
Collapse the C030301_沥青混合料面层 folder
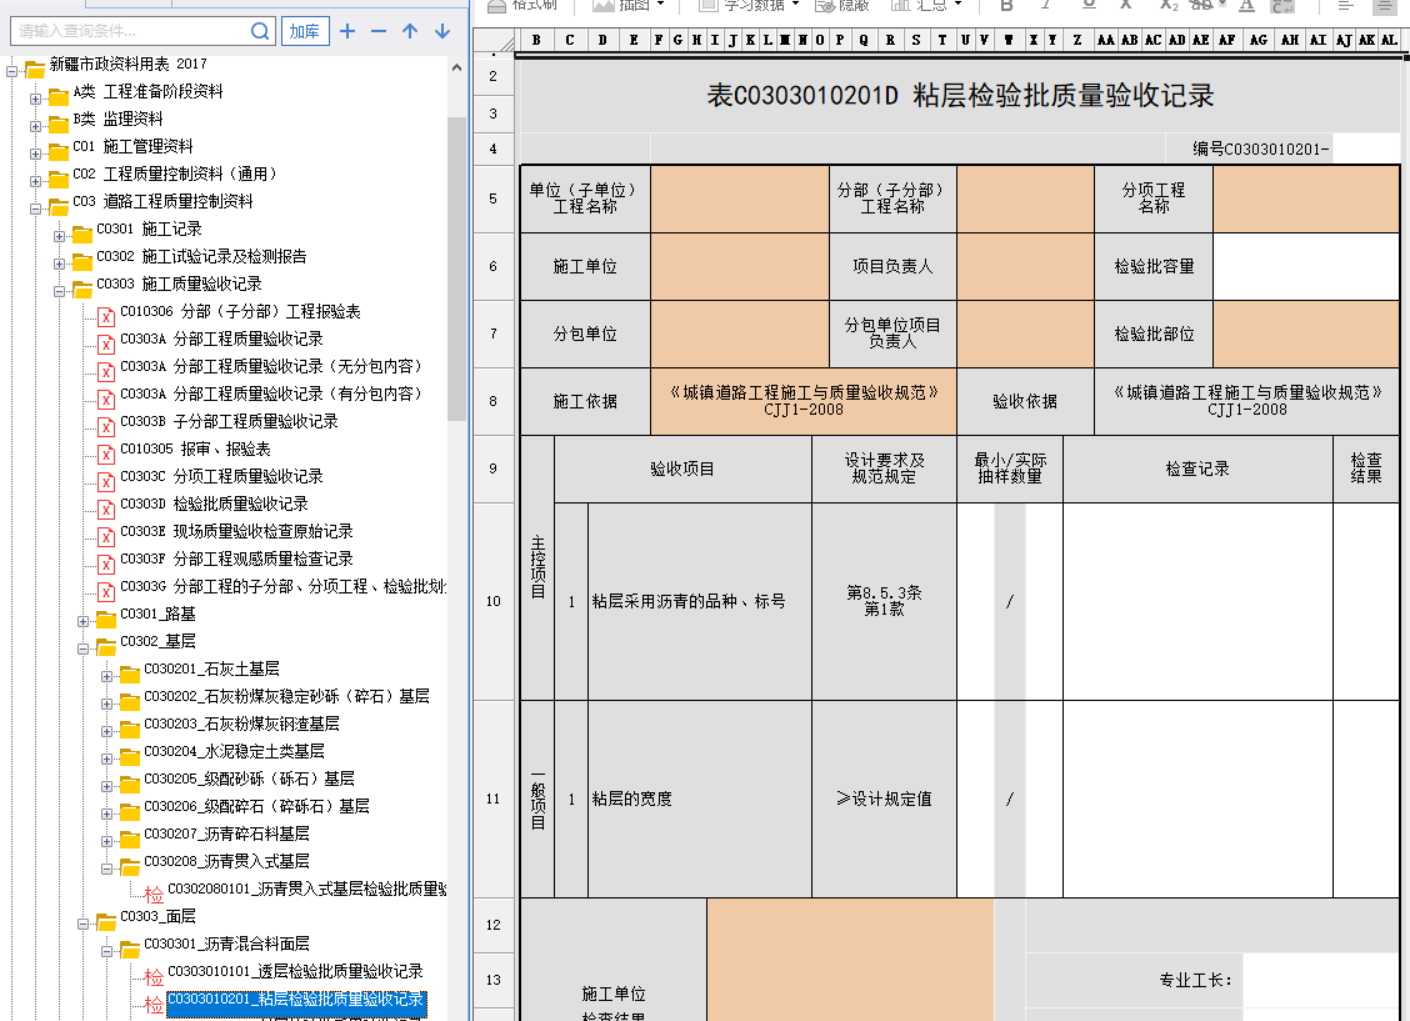coord(107,951)
